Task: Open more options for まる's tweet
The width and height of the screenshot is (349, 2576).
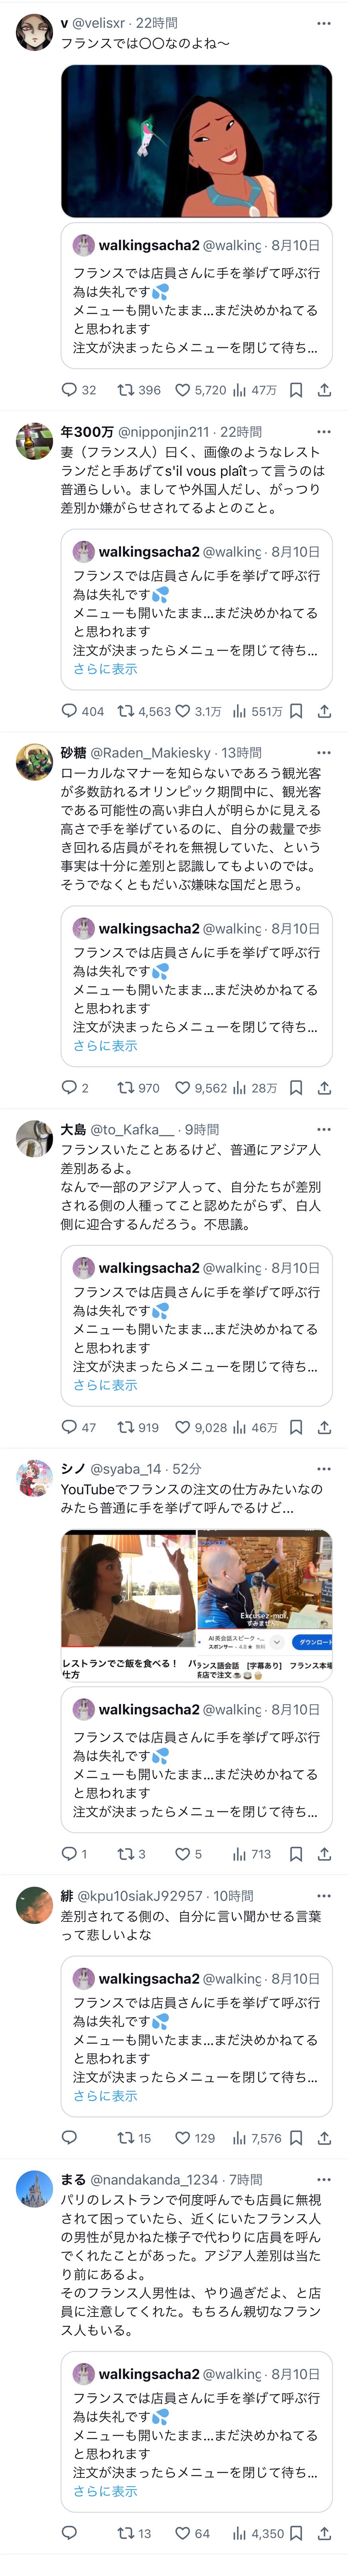Action: click(x=323, y=2179)
